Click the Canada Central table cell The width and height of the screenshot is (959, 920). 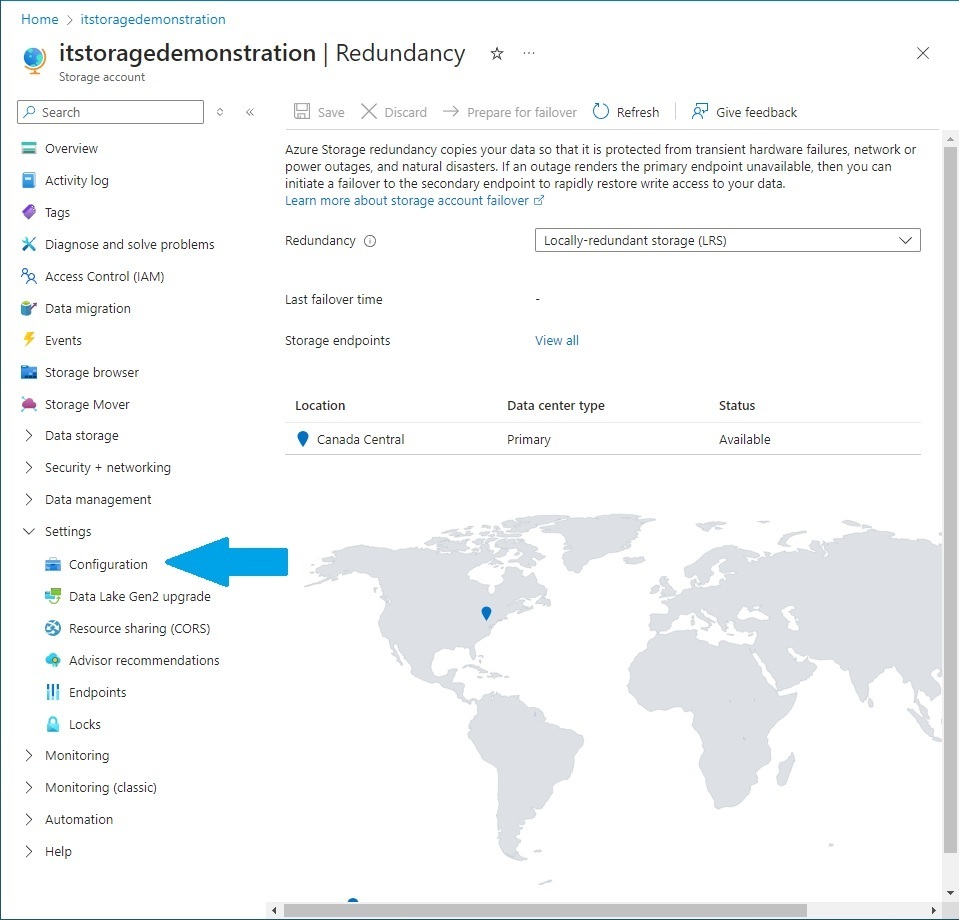point(360,440)
